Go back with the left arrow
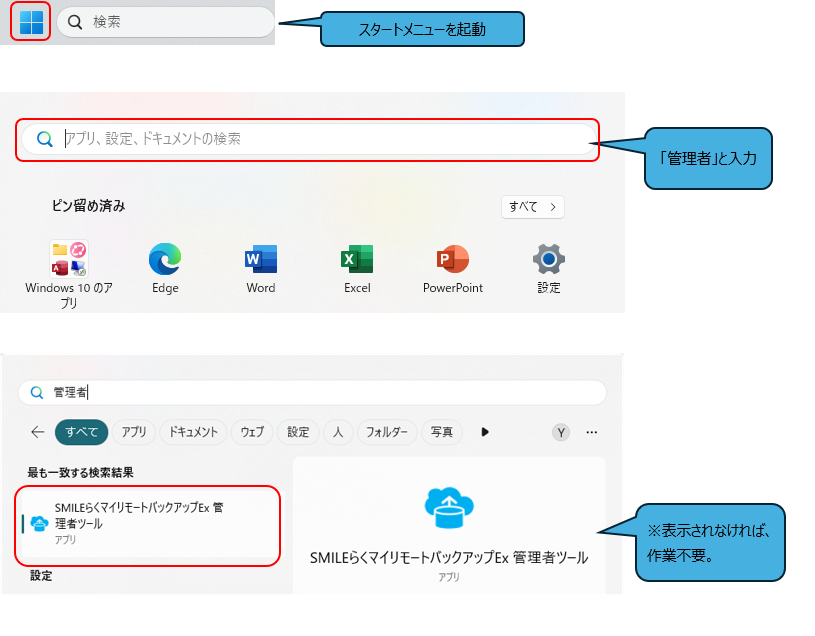Image resolution: width=815 pixels, height=636 pixels. (x=37, y=432)
